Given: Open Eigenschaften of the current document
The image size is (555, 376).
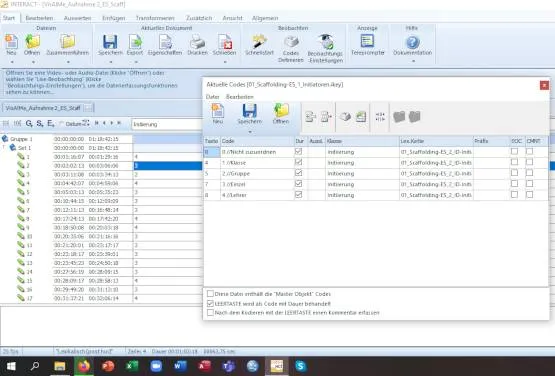Looking at the screenshot, I should click(165, 42).
